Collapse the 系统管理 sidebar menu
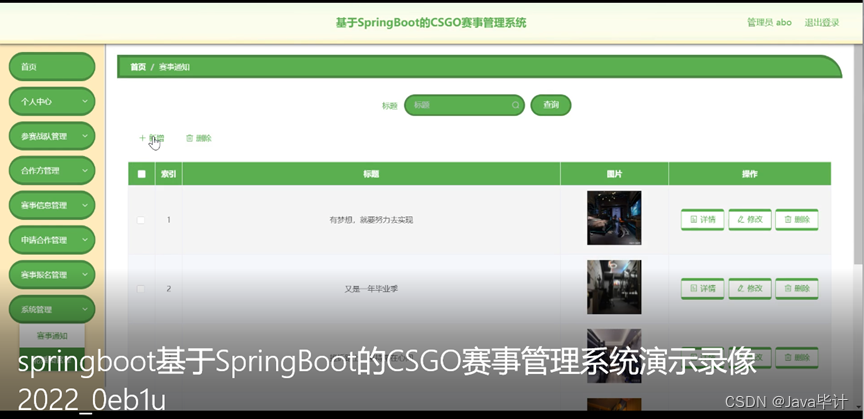864x419 pixels. (x=52, y=309)
